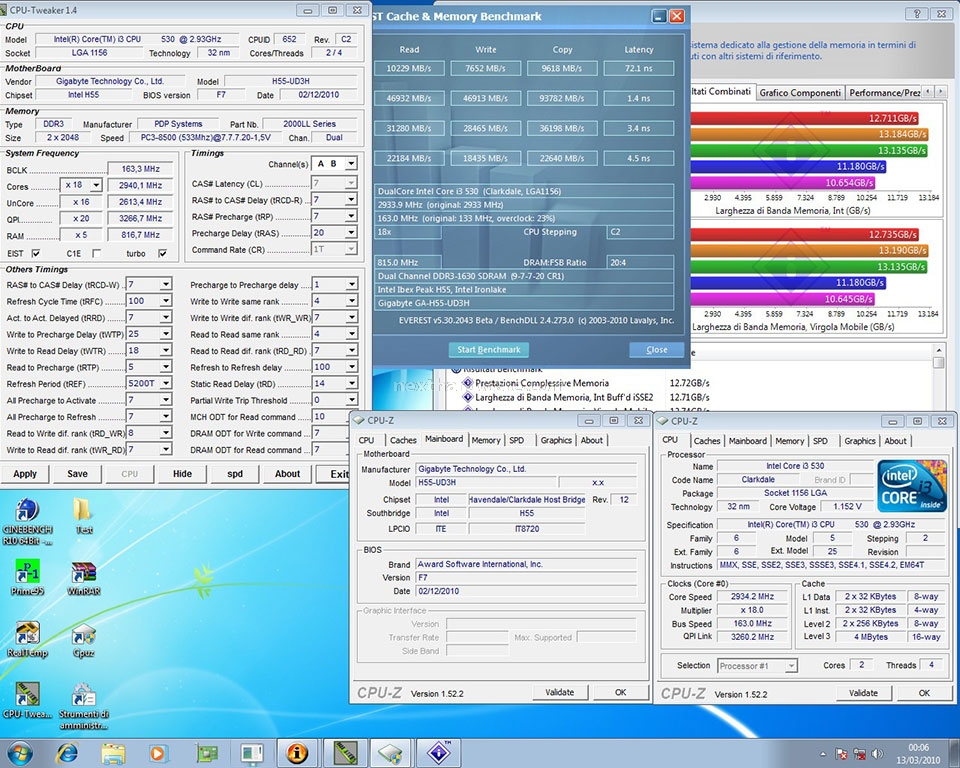Open Graphics tab in the Processor CPU-Z window
960x768 pixels.
[x=860, y=440]
